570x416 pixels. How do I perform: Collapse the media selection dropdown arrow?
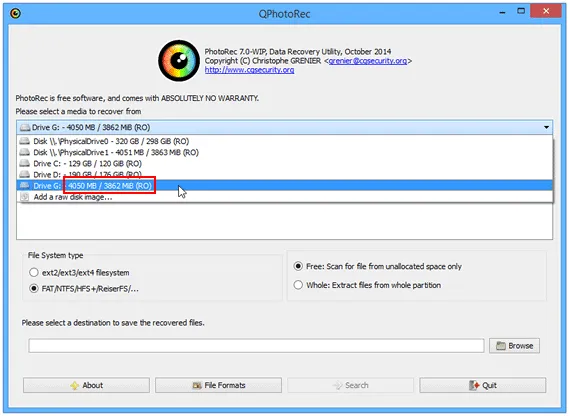546,127
